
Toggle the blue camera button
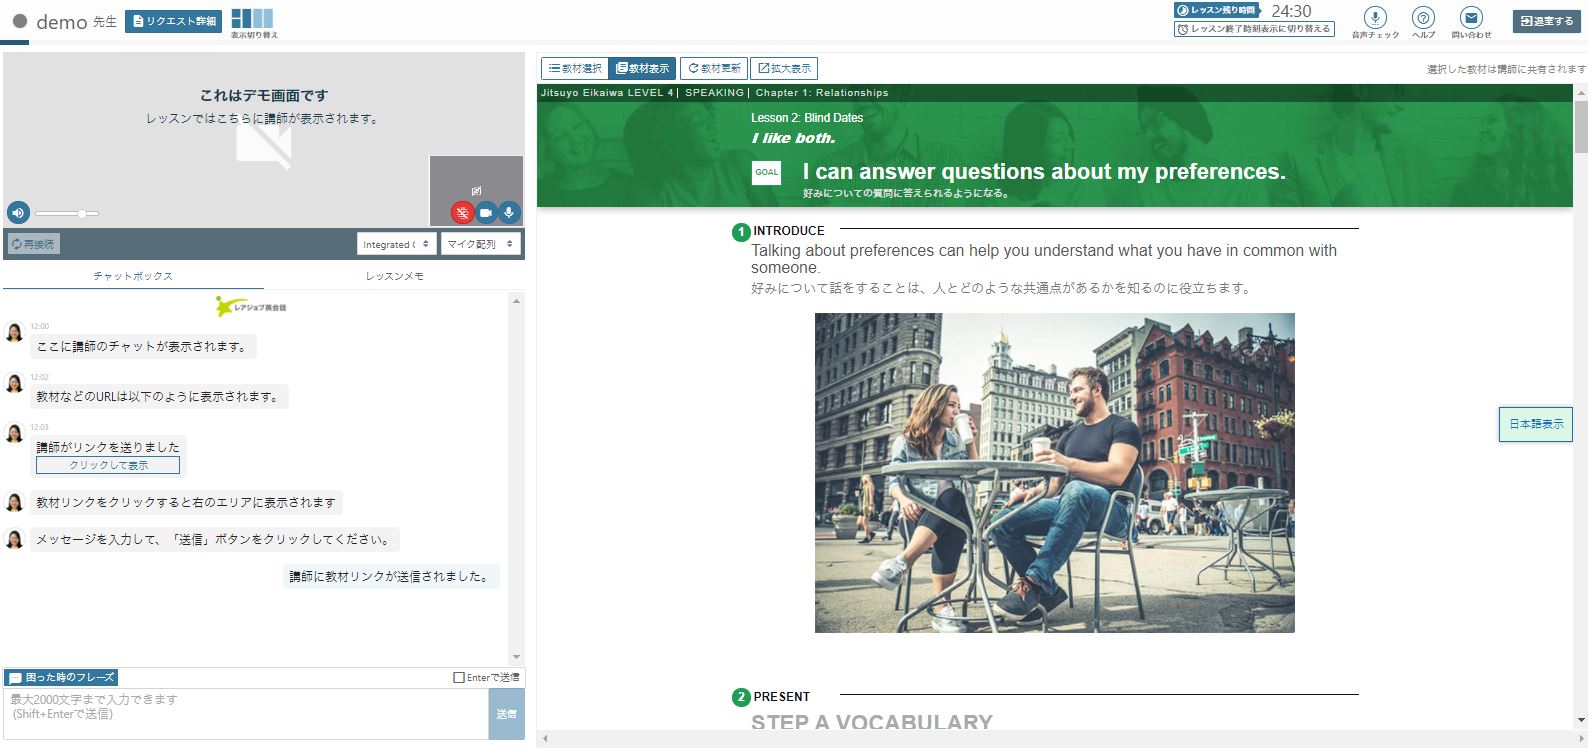coord(486,213)
